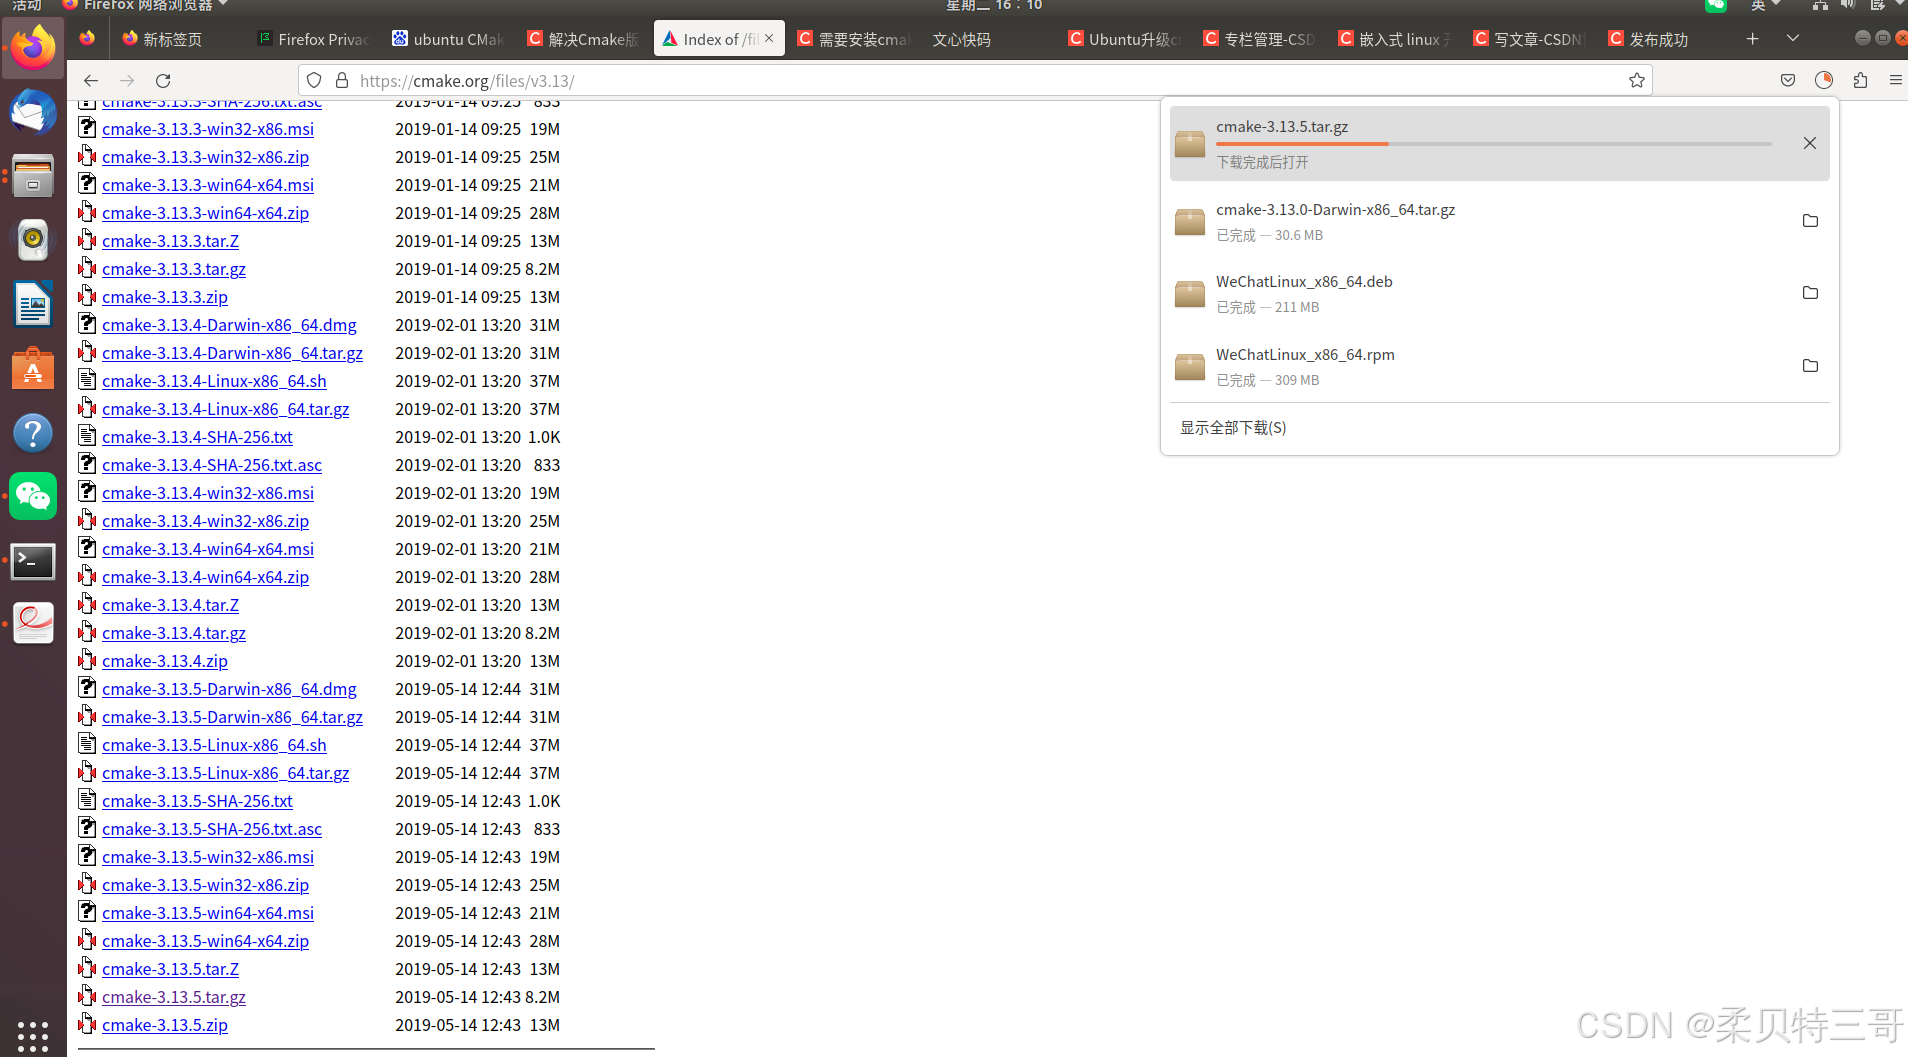This screenshot has height=1057, width=1908.
Task: Download cmake-3.13.3-win64-x64.msi link
Action: pos(208,185)
